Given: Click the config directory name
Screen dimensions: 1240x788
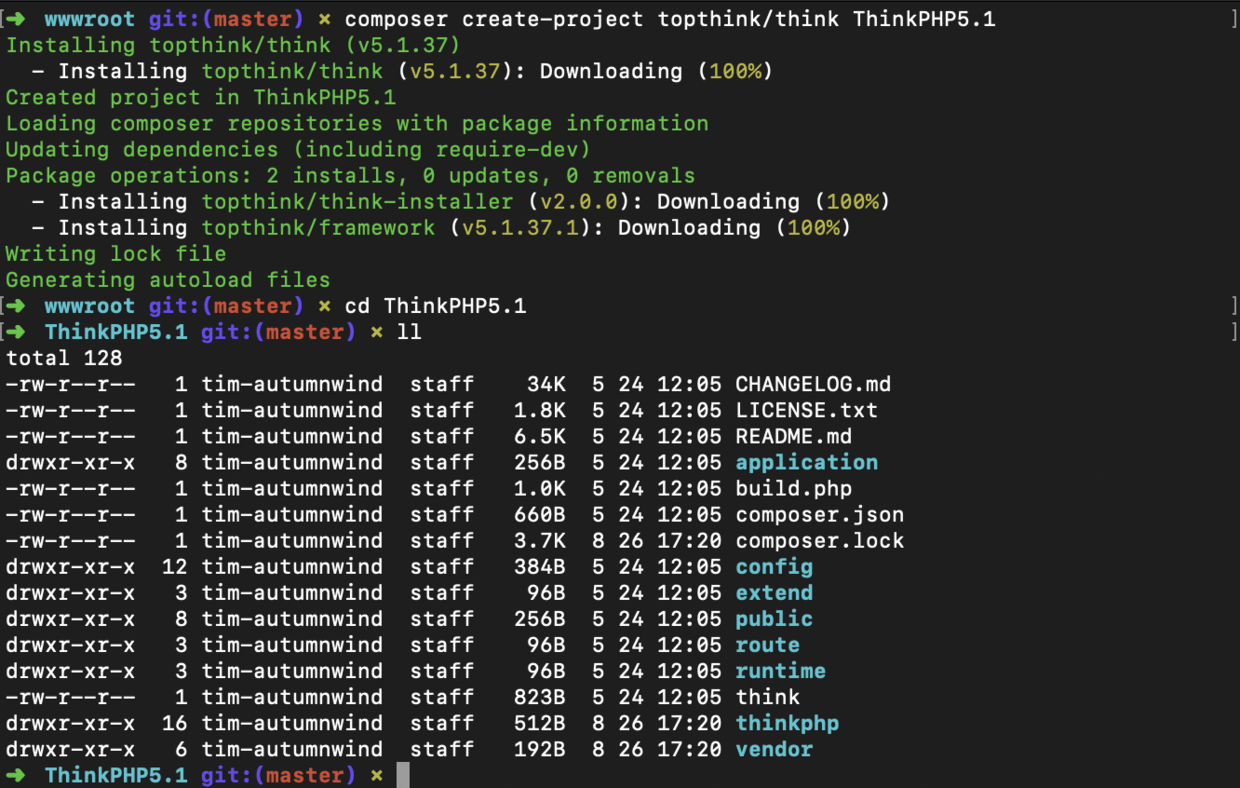Looking at the screenshot, I should [x=774, y=566].
